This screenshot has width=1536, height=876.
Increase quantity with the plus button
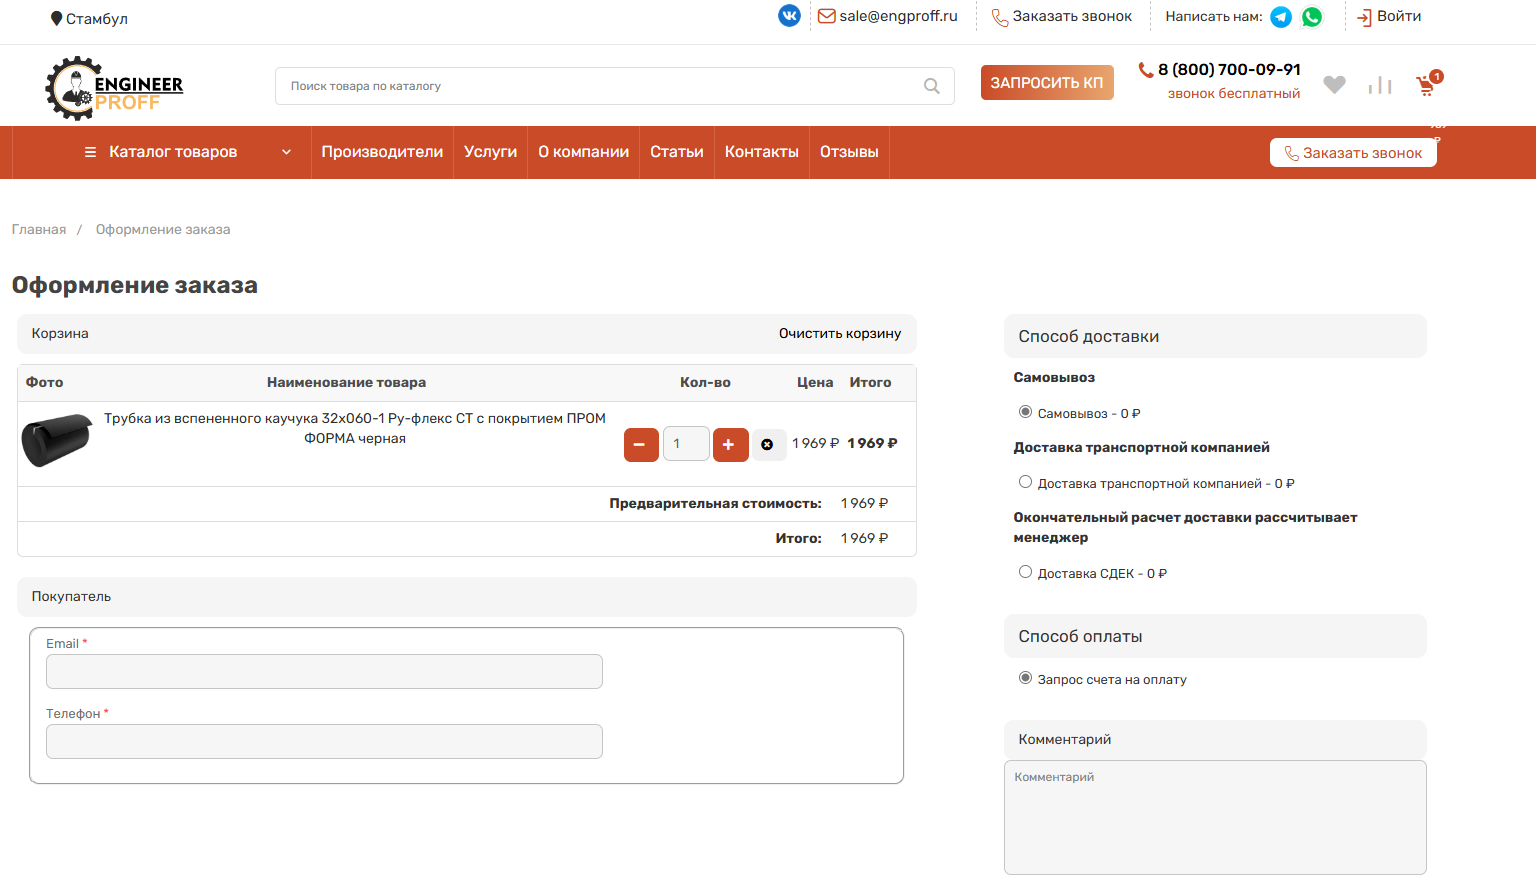click(730, 444)
